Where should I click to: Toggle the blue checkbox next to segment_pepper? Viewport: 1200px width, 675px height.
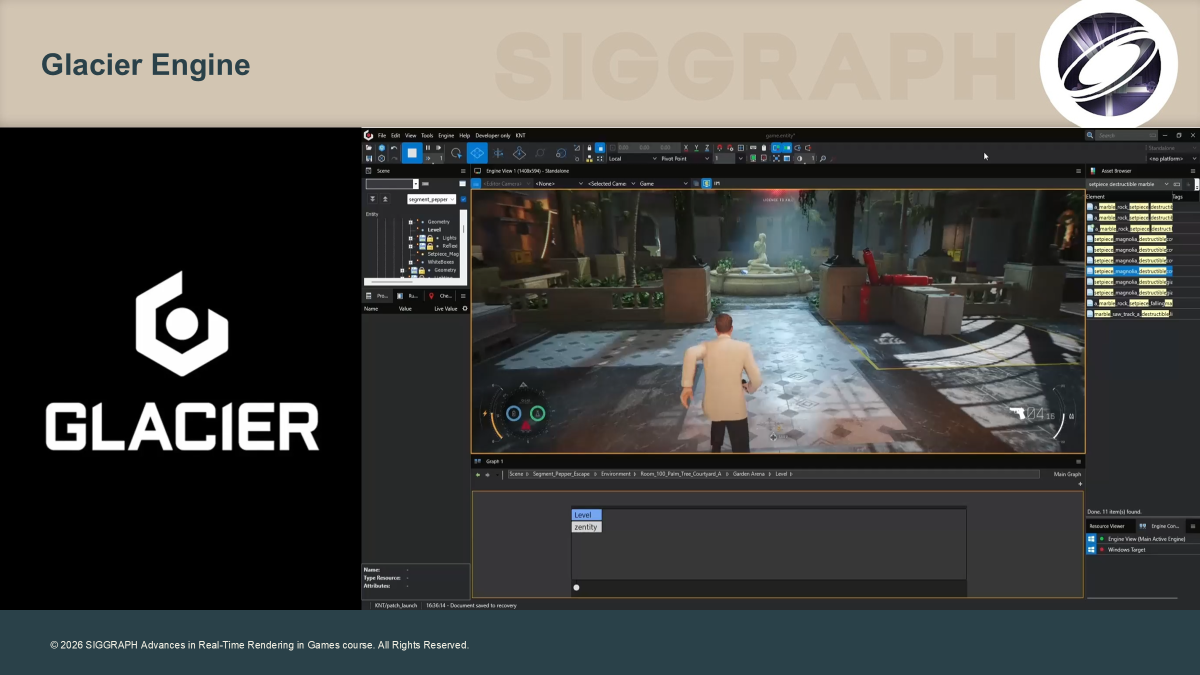click(463, 199)
